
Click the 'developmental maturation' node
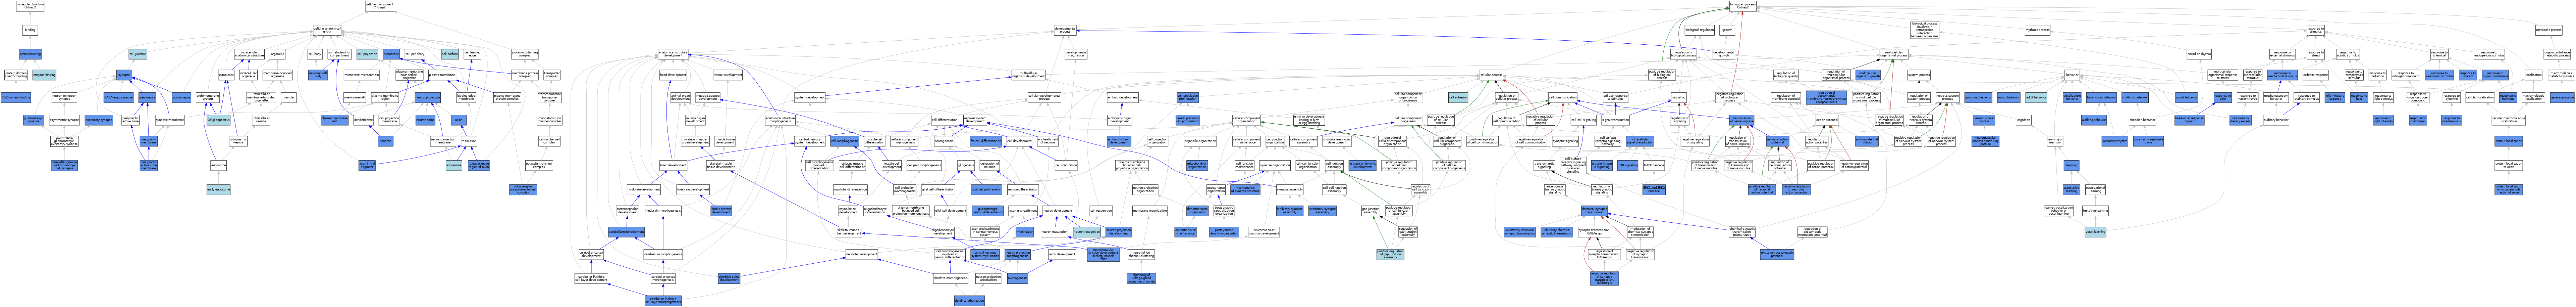(x=1076, y=54)
